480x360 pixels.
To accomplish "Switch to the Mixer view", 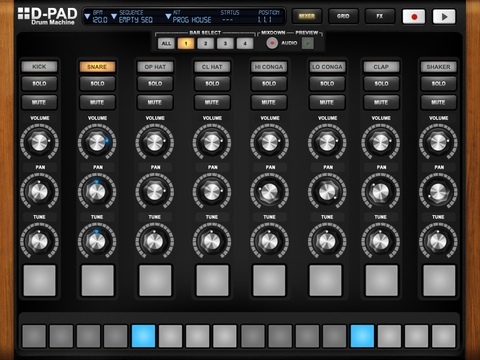I will (x=307, y=16).
